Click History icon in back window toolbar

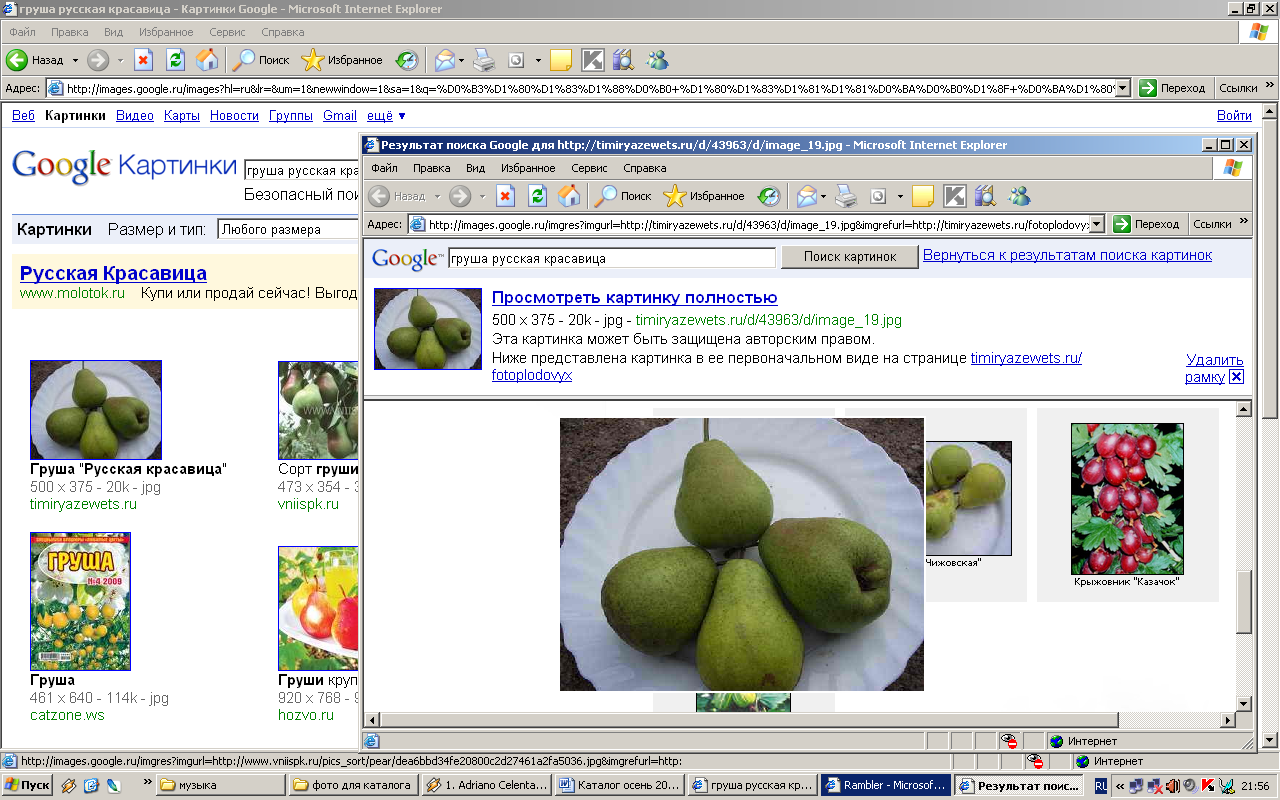click(x=406, y=60)
